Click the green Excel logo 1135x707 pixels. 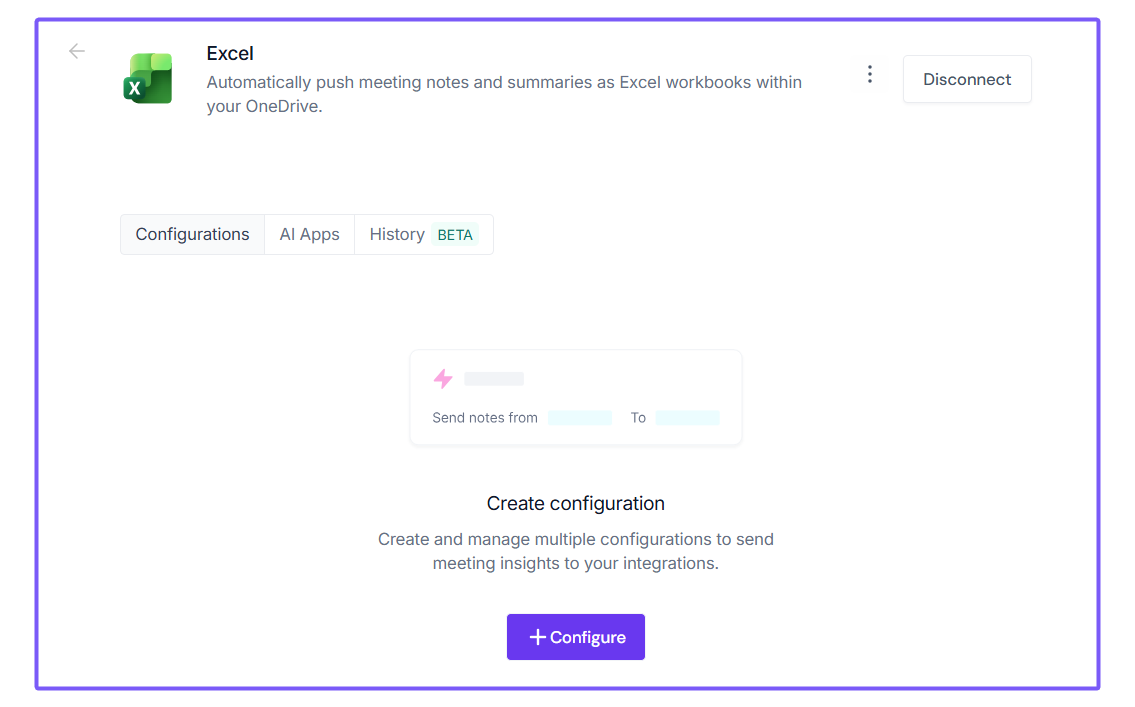pyautogui.click(x=148, y=79)
